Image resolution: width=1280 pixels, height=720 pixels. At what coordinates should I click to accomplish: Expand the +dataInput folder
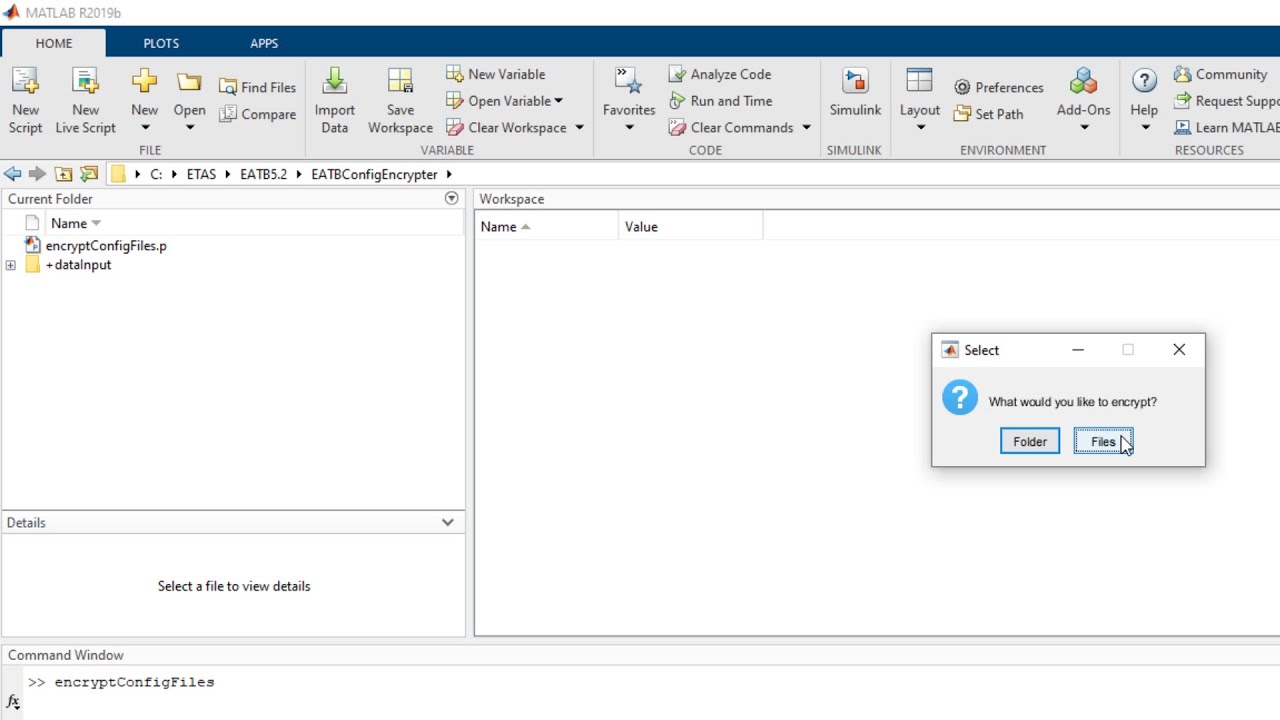click(x=10, y=265)
